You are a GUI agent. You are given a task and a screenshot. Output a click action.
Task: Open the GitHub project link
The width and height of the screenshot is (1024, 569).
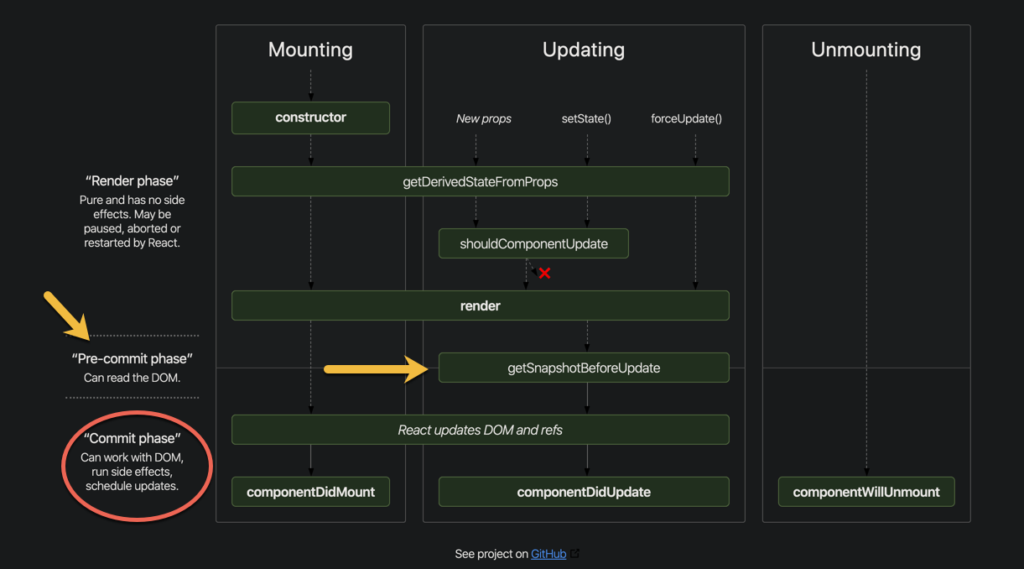[548, 554]
